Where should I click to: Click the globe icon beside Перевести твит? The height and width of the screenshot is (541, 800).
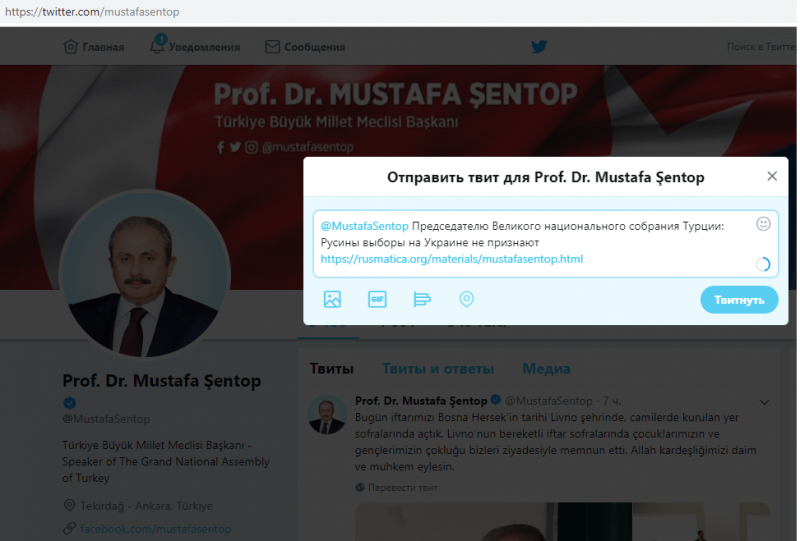(x=360, y=487)
